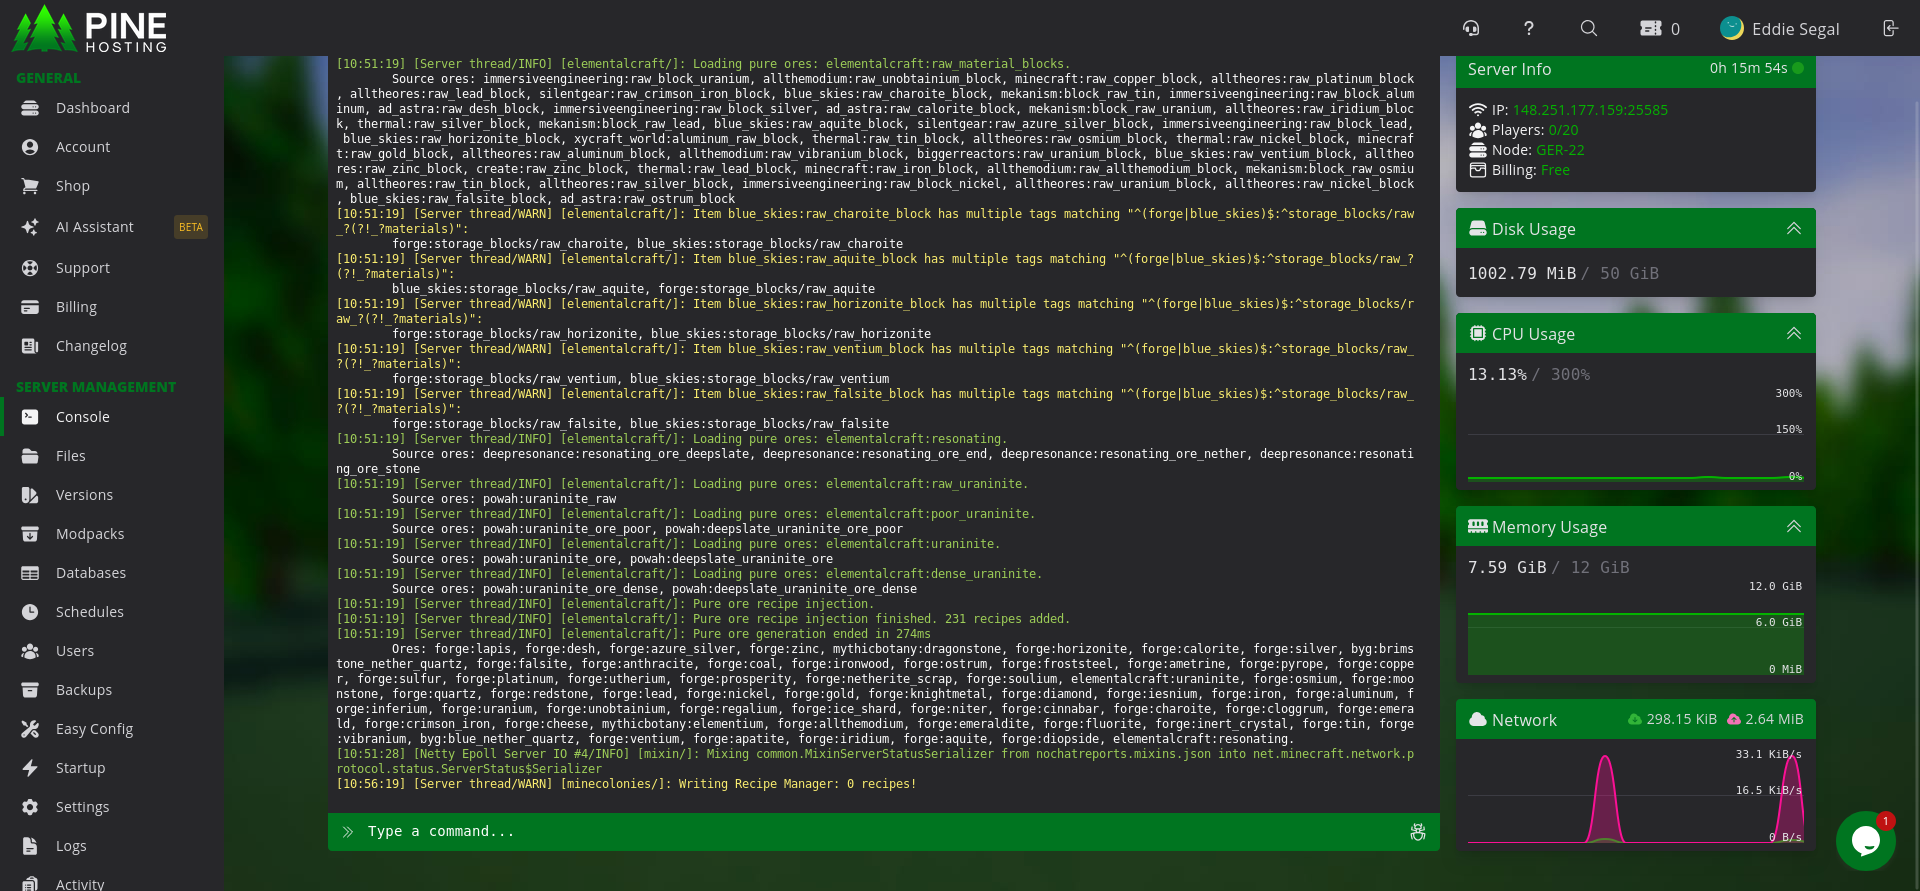Navigate to Startup page
1920x891 pixels.
[80, 768]
